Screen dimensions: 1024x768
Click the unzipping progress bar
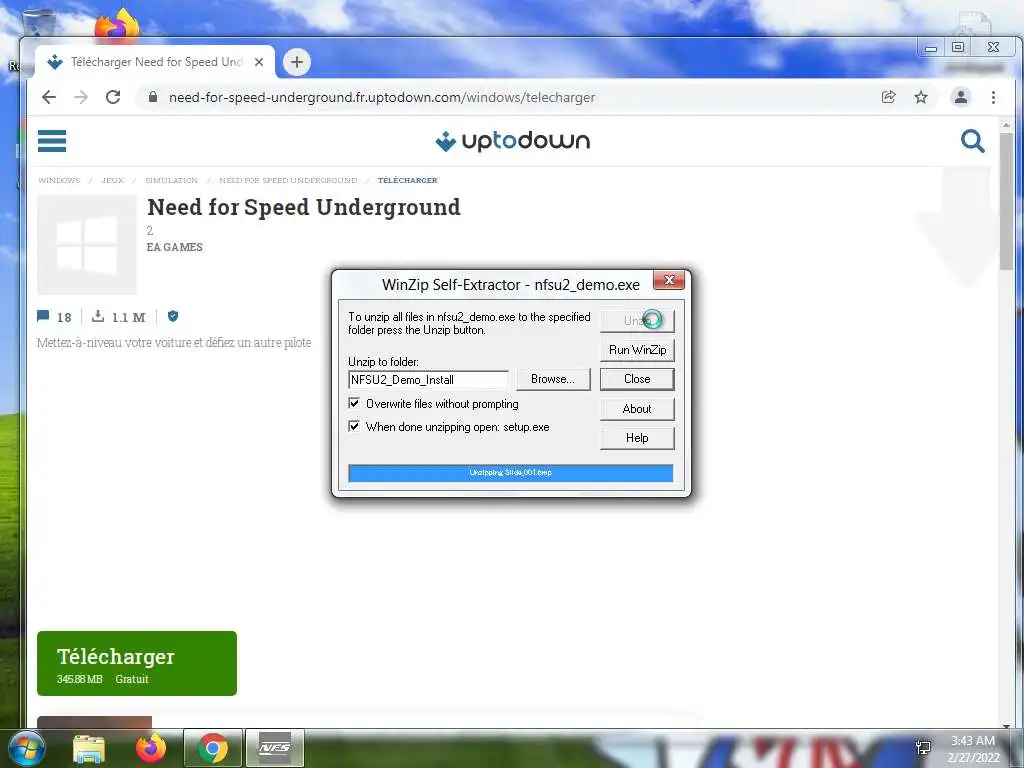coord(511,473)
